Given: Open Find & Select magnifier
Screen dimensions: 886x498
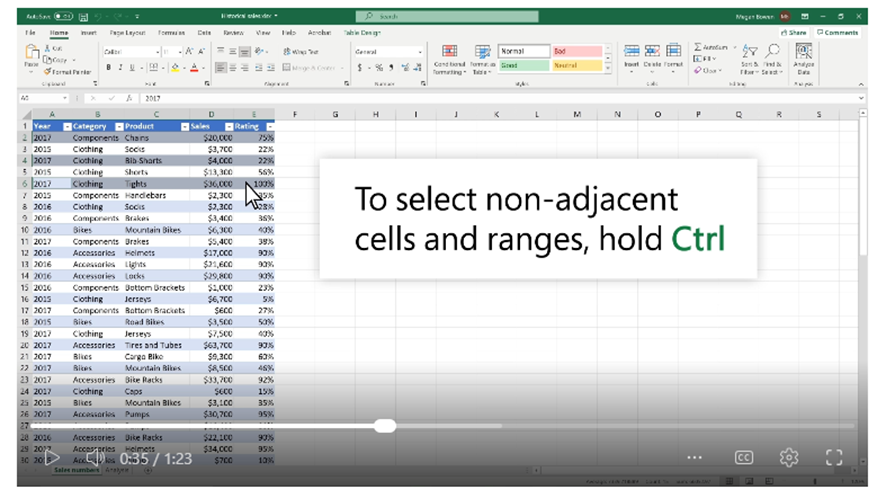Looking at the screenshot, I should (x=771, y=59).
